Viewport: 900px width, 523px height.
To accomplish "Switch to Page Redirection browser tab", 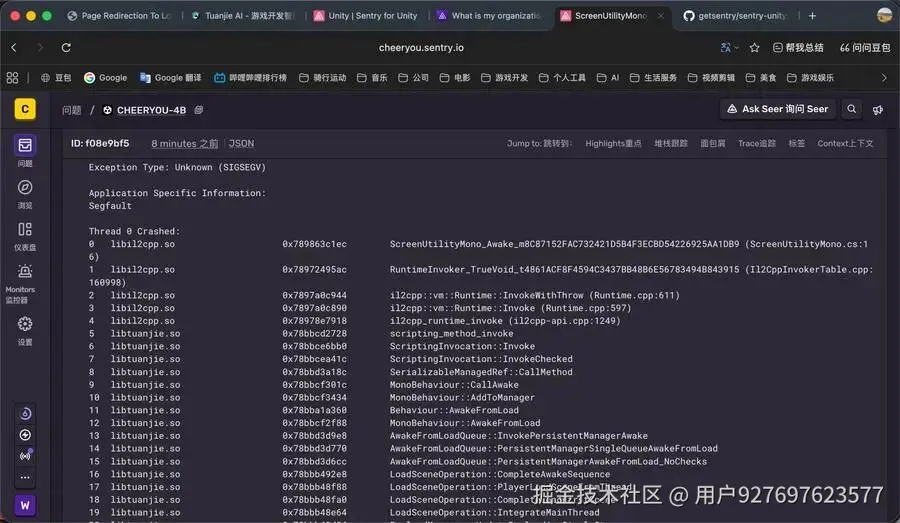I will [x=119, y=16].
